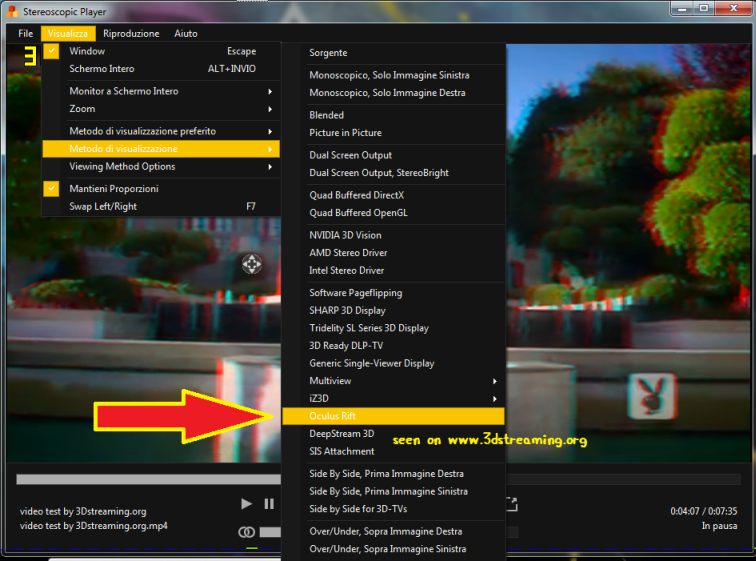Select Picture in Picture method
This screenshot has width=756, height=561.
[x=393, y=133]
